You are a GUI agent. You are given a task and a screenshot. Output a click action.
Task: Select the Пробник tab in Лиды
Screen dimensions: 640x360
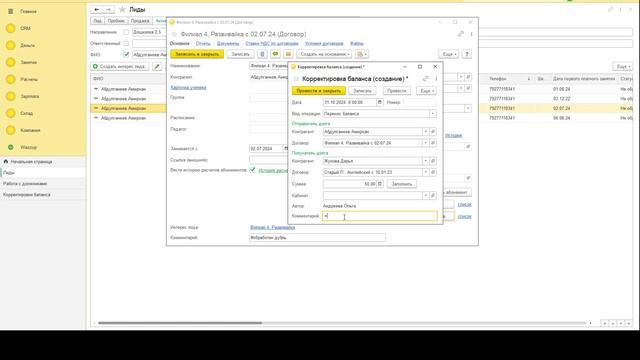point(116,21)
